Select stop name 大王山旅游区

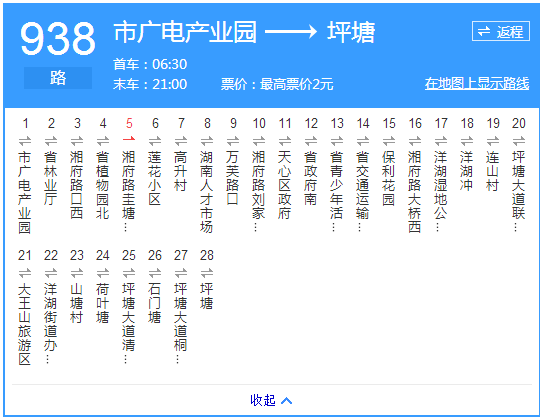click(x=25, y=324)
